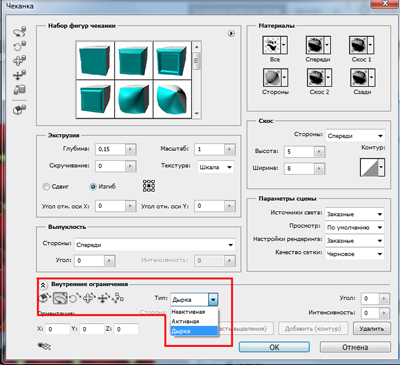
Task: Open the 'Скручивание' slider popup arrow
Action: click(x=130, y=166)
